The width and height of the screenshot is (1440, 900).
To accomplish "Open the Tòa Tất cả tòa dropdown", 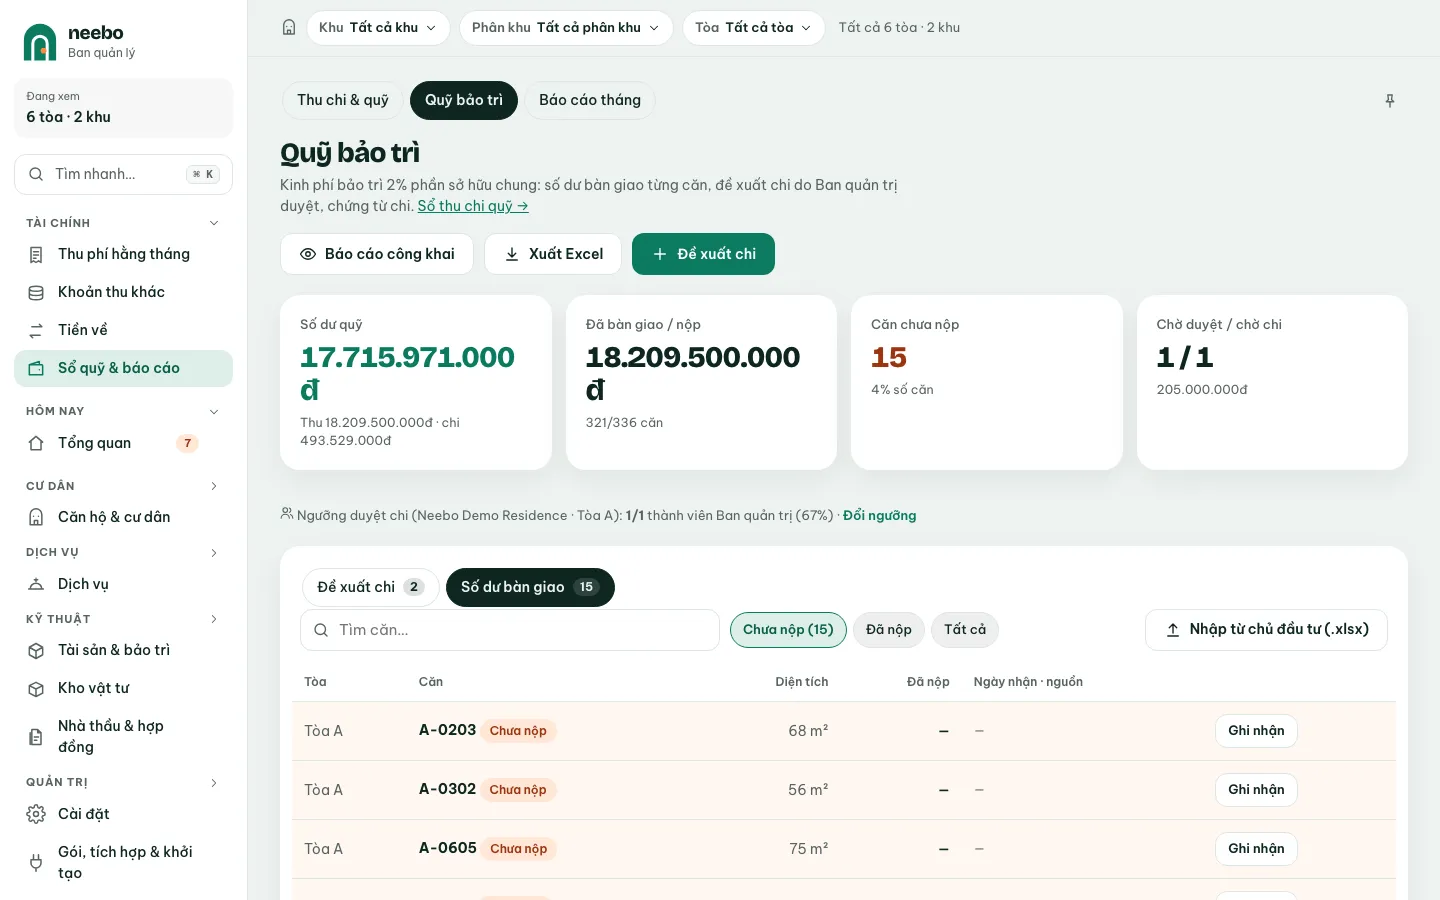I will (753, 28).
